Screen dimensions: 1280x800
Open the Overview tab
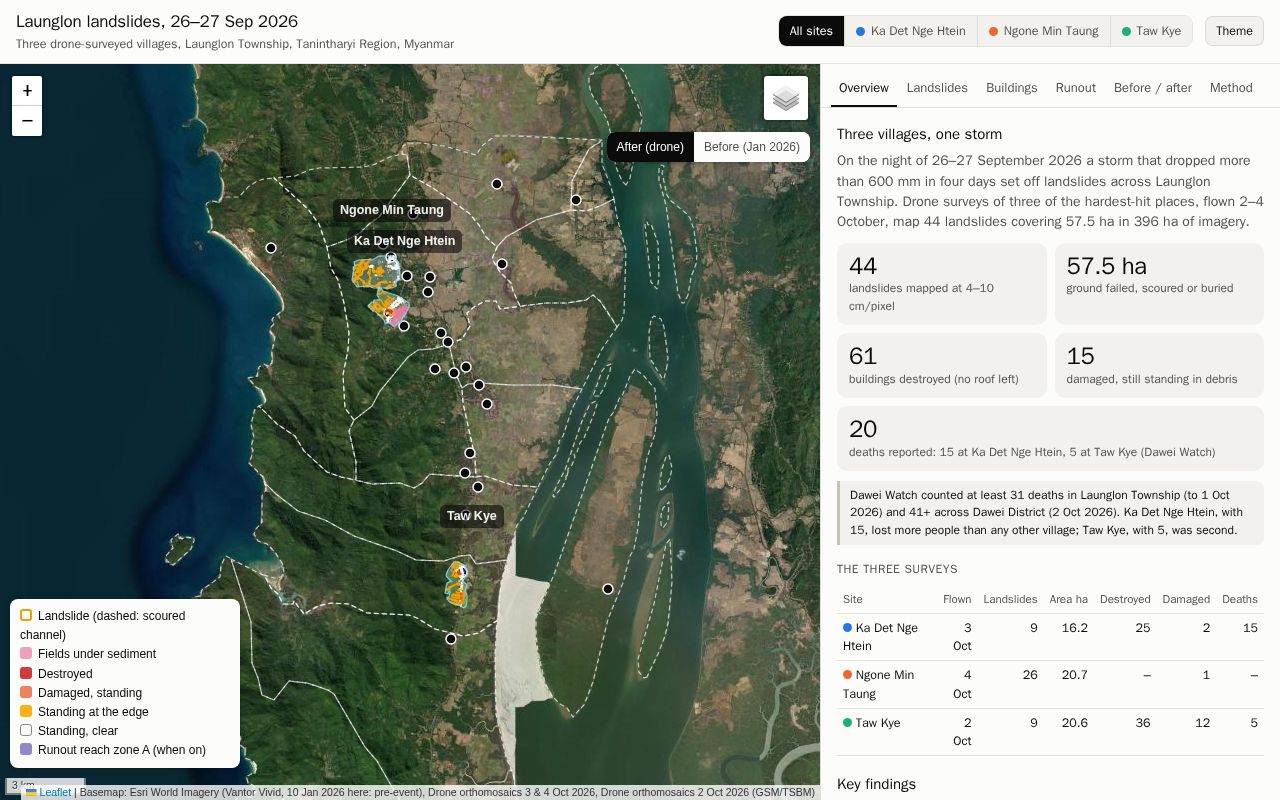coord(864,88)
